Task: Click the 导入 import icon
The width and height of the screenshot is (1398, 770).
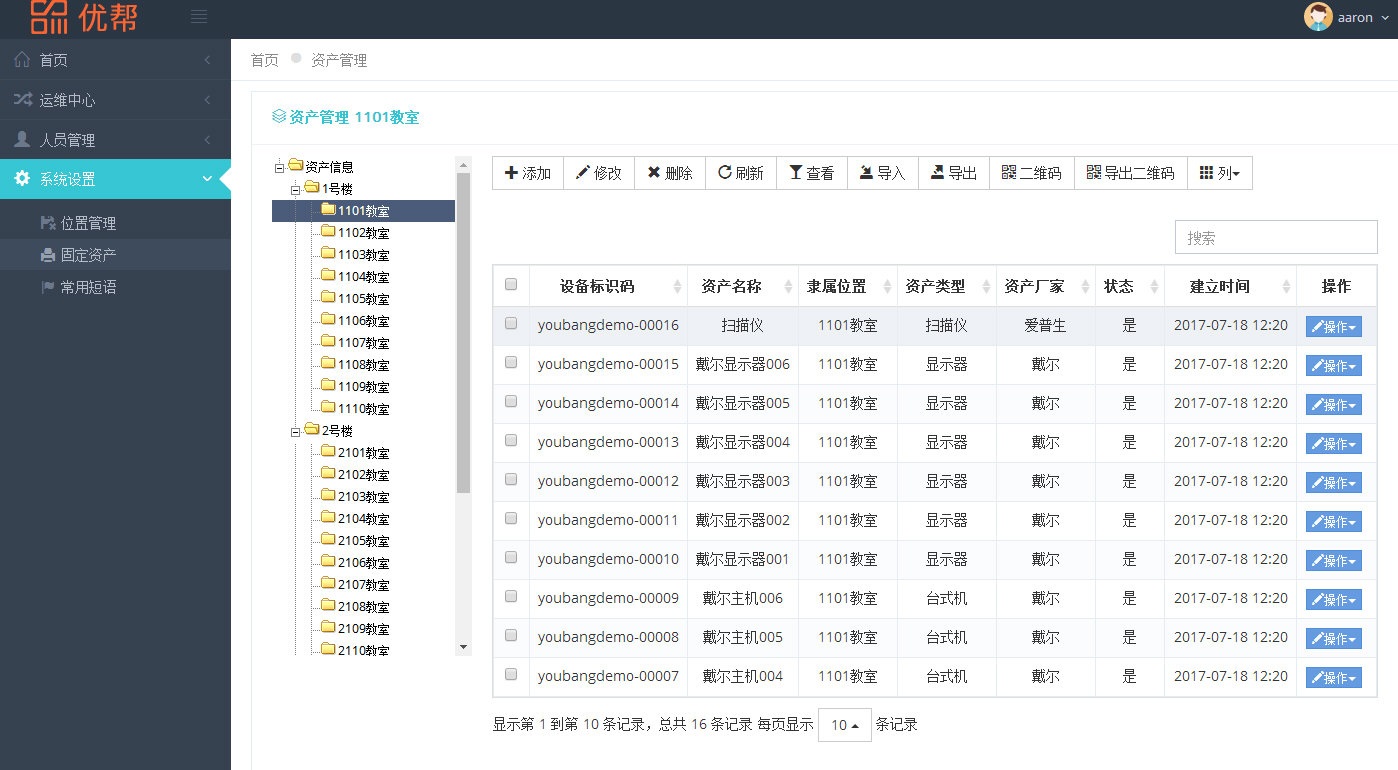Action: point(882,172)
